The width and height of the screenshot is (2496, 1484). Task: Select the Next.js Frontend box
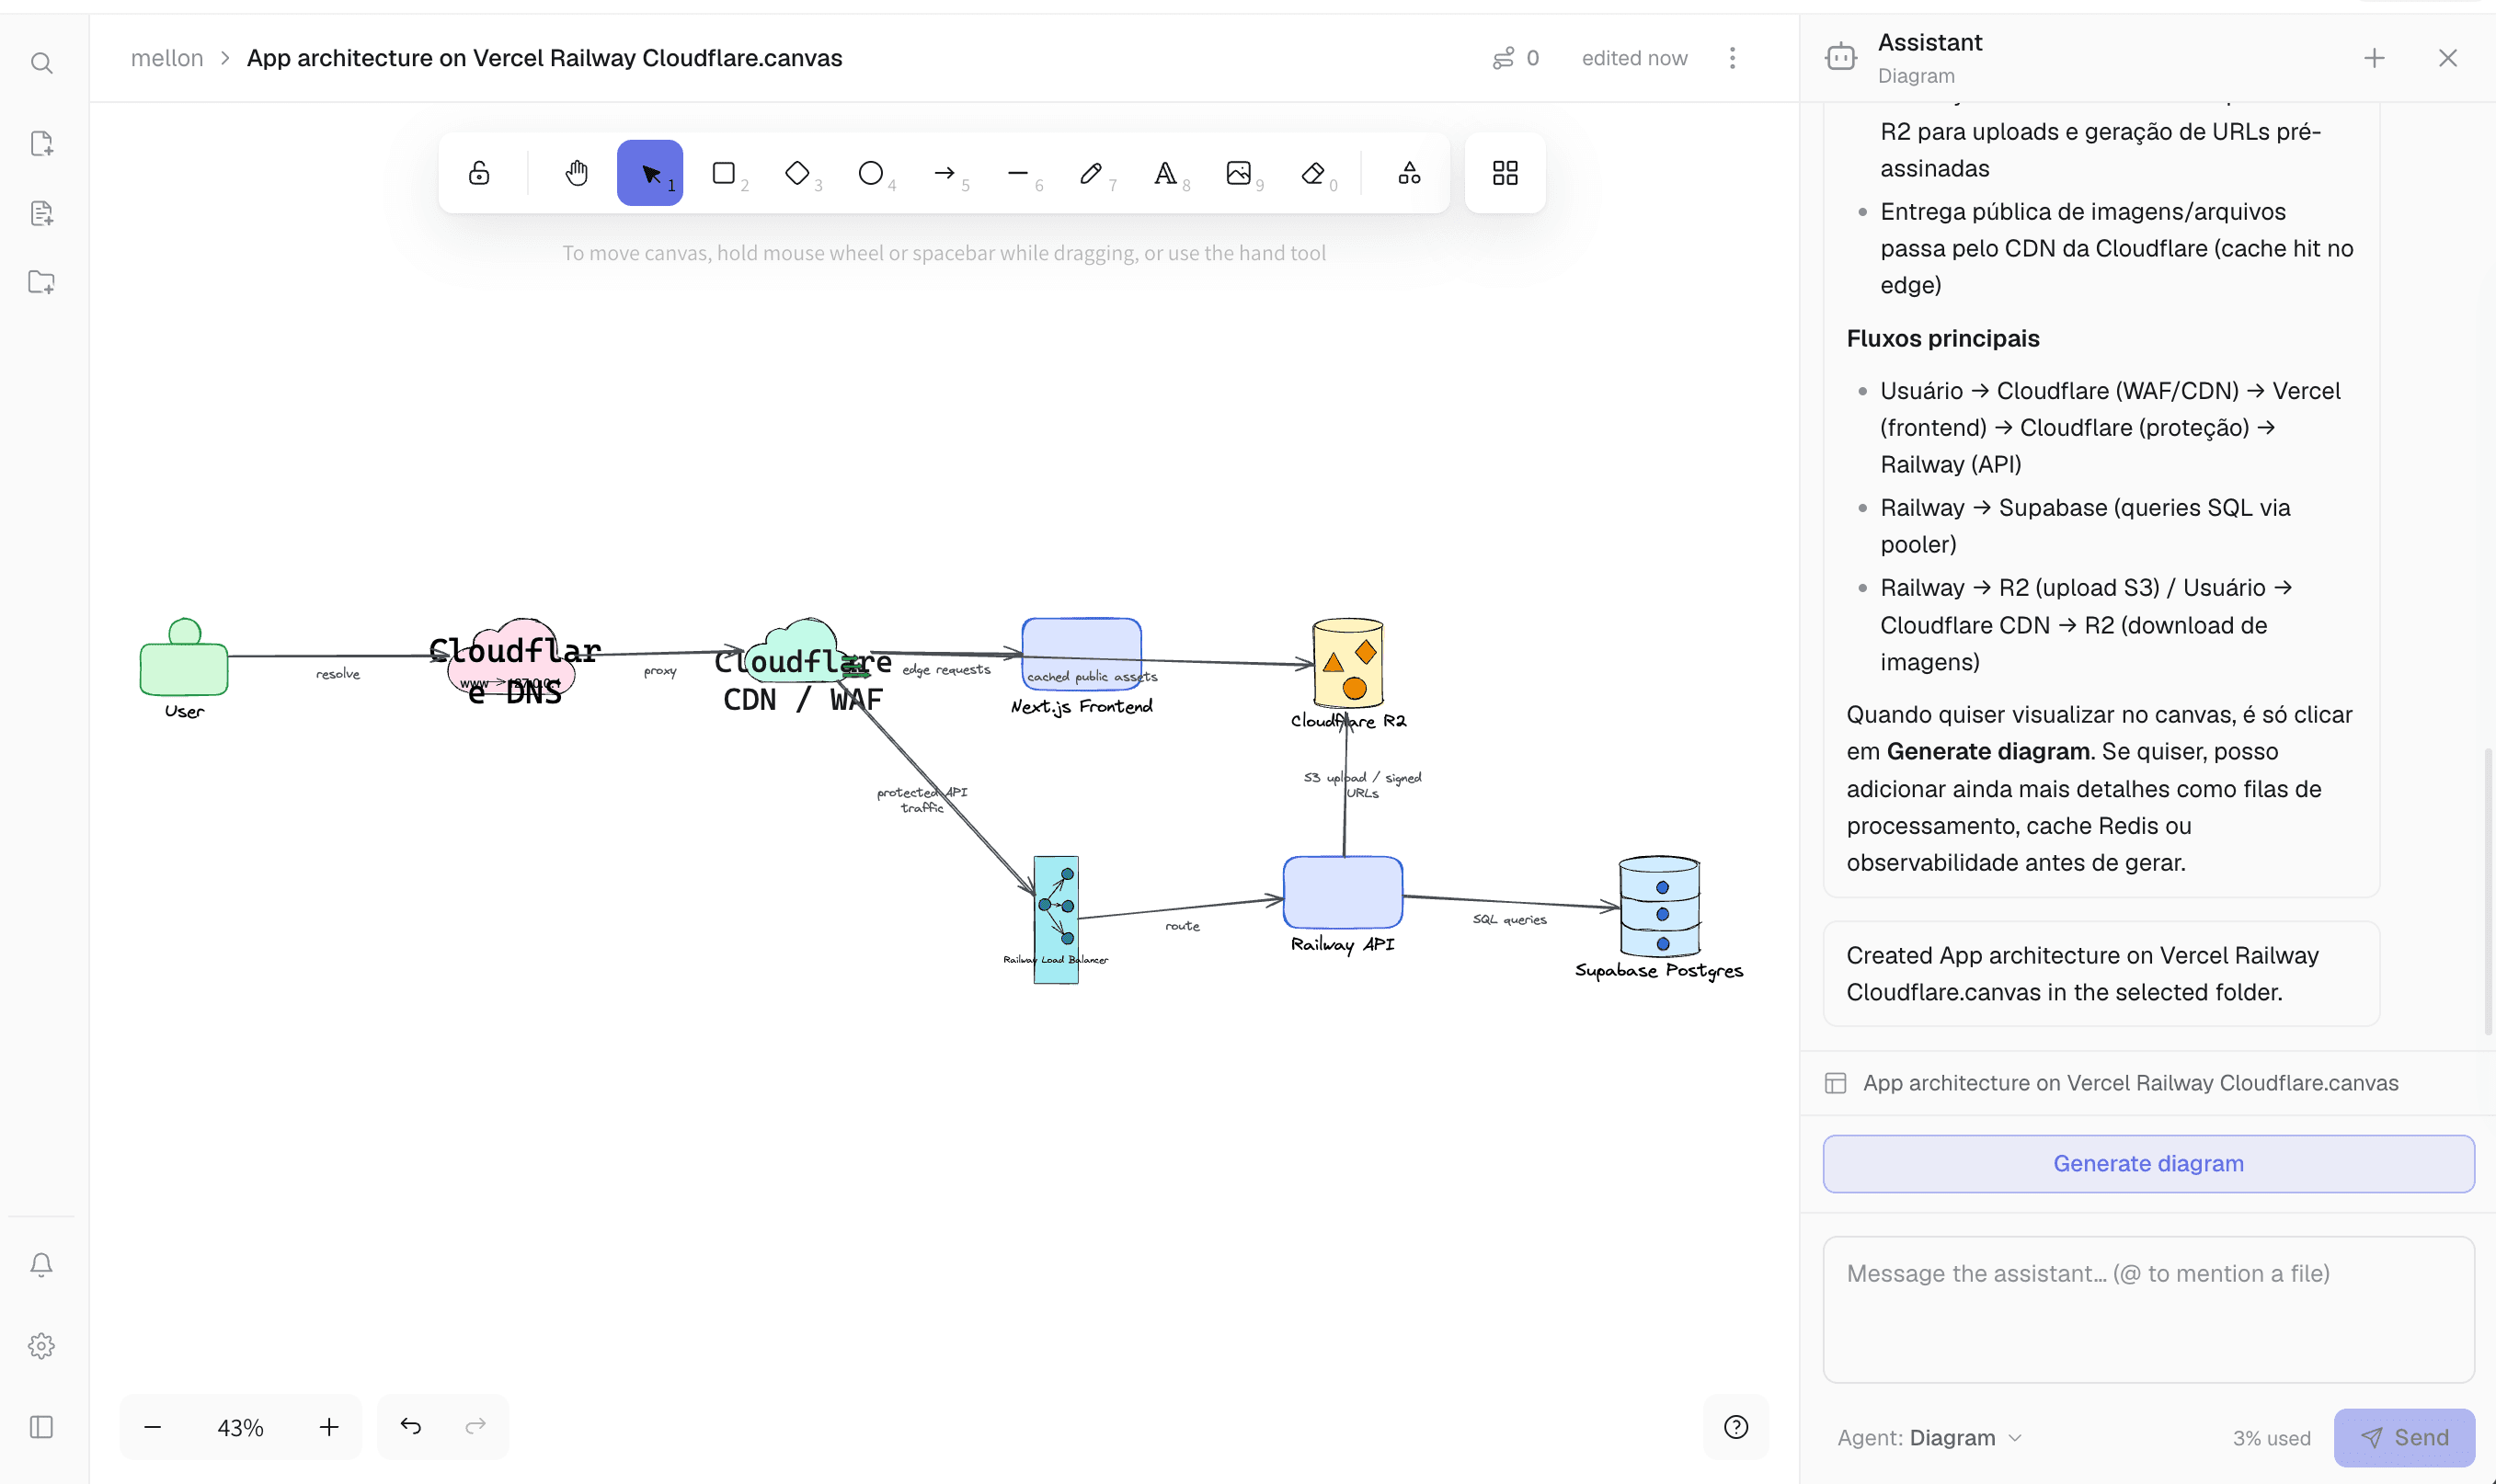click(x=1081, y=653)
